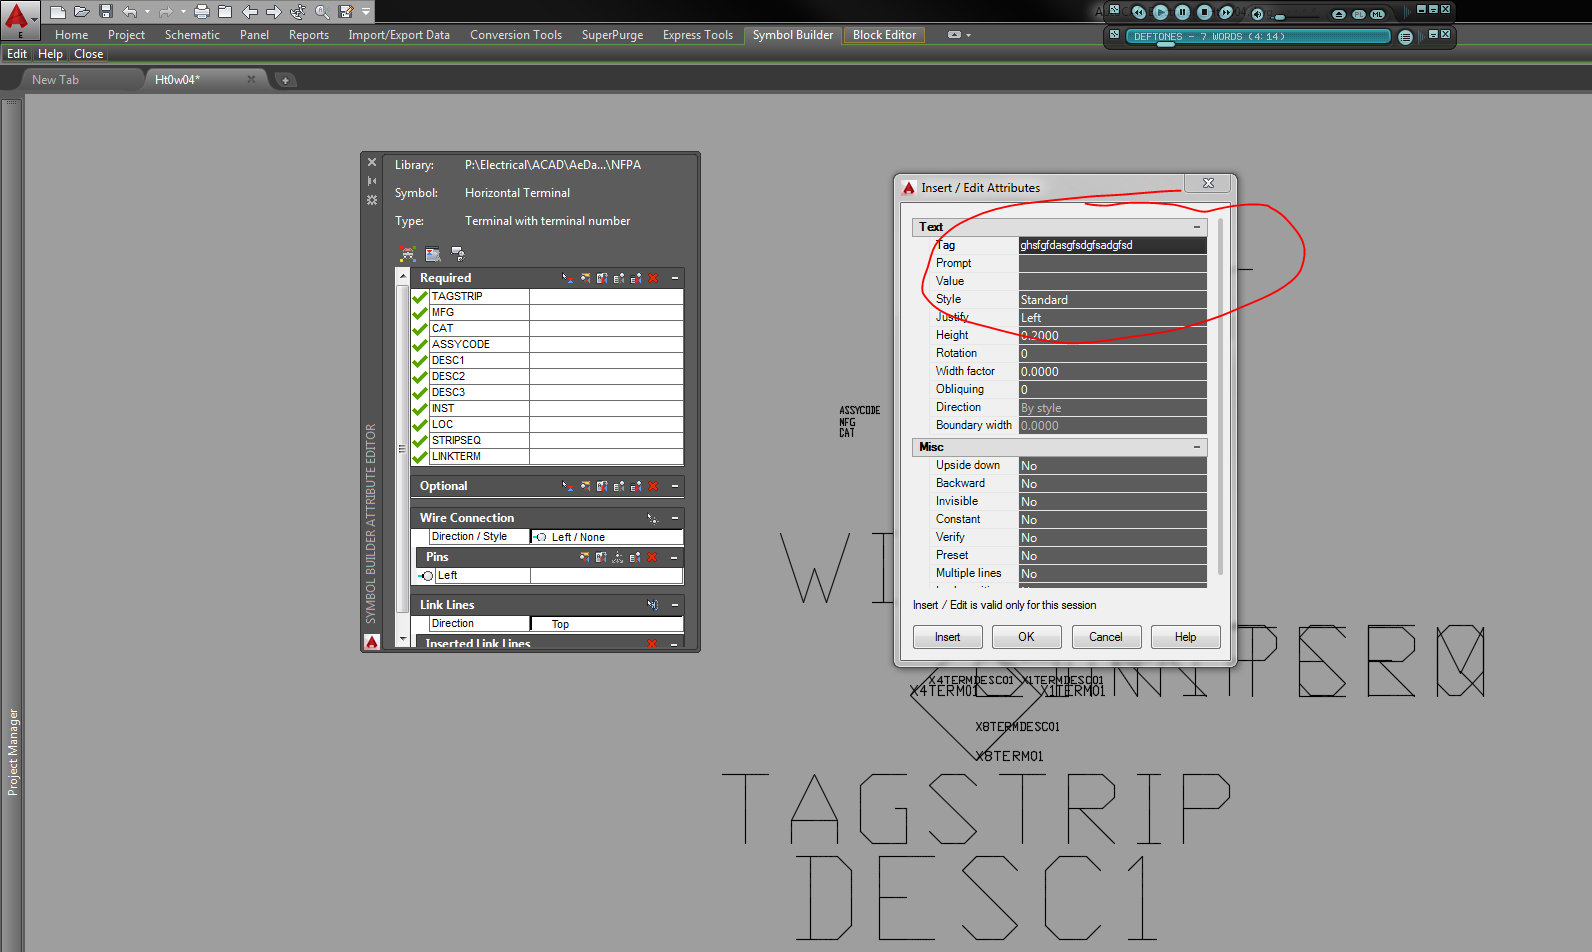Viewport: 1592px width, 952px height.
Task: Select the LINKTERM required attribute row
Action: pos(548,456)
